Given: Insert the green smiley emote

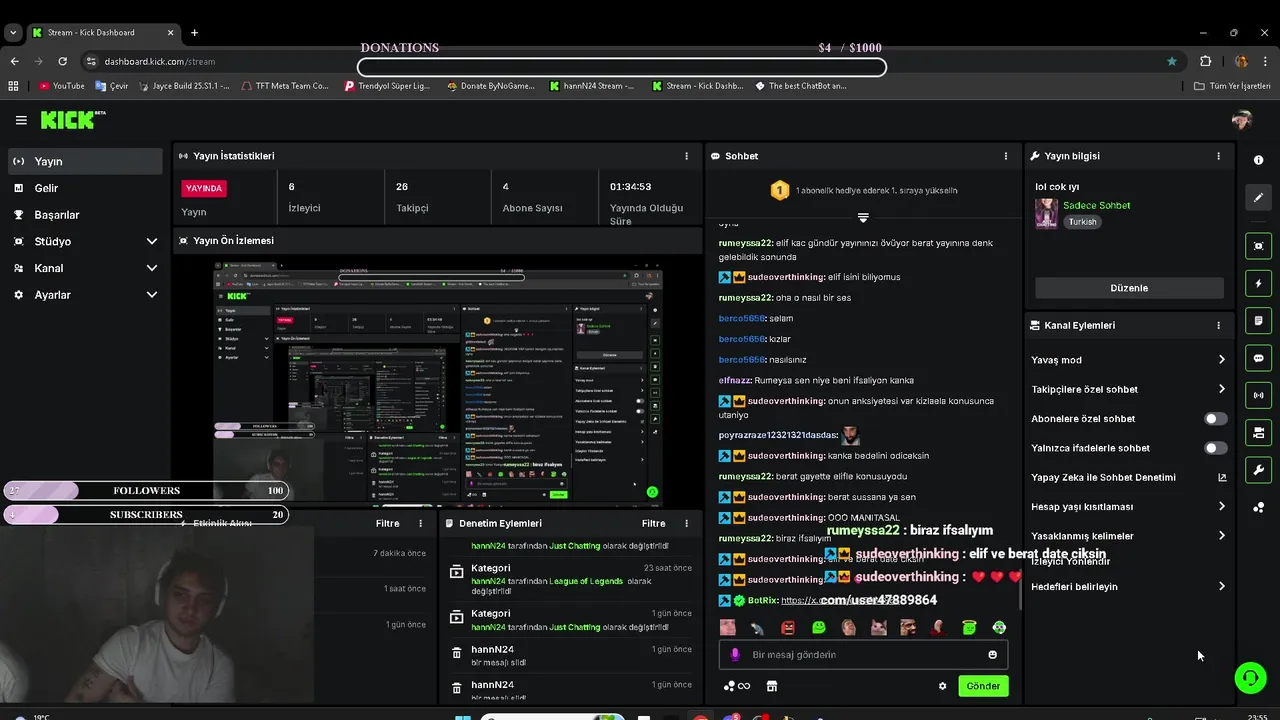Looking at the screenshot, I should [818, 627].
